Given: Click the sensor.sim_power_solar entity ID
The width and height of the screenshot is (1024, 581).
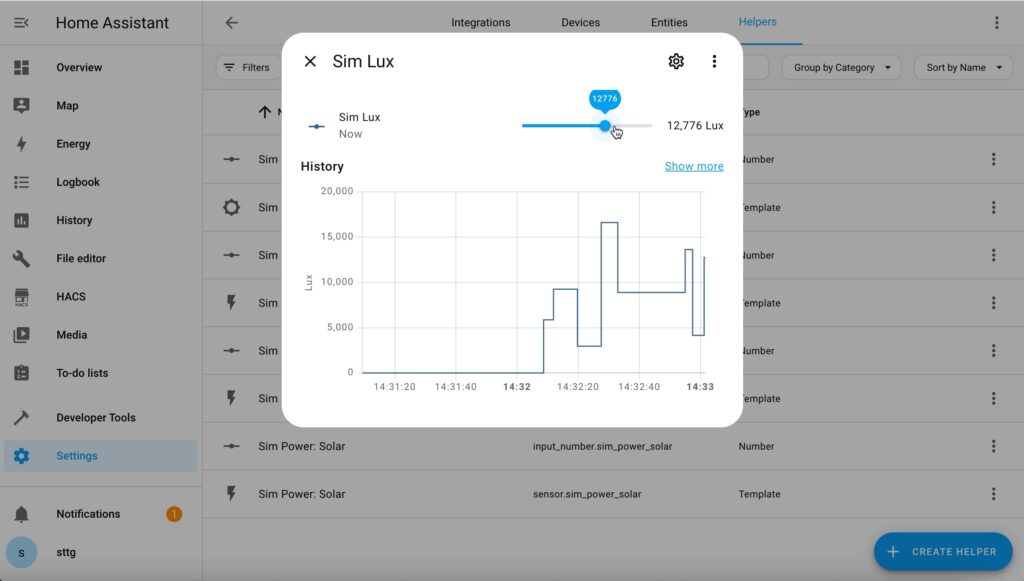Looking at the screenshot, I should click(x=587, y=494).
